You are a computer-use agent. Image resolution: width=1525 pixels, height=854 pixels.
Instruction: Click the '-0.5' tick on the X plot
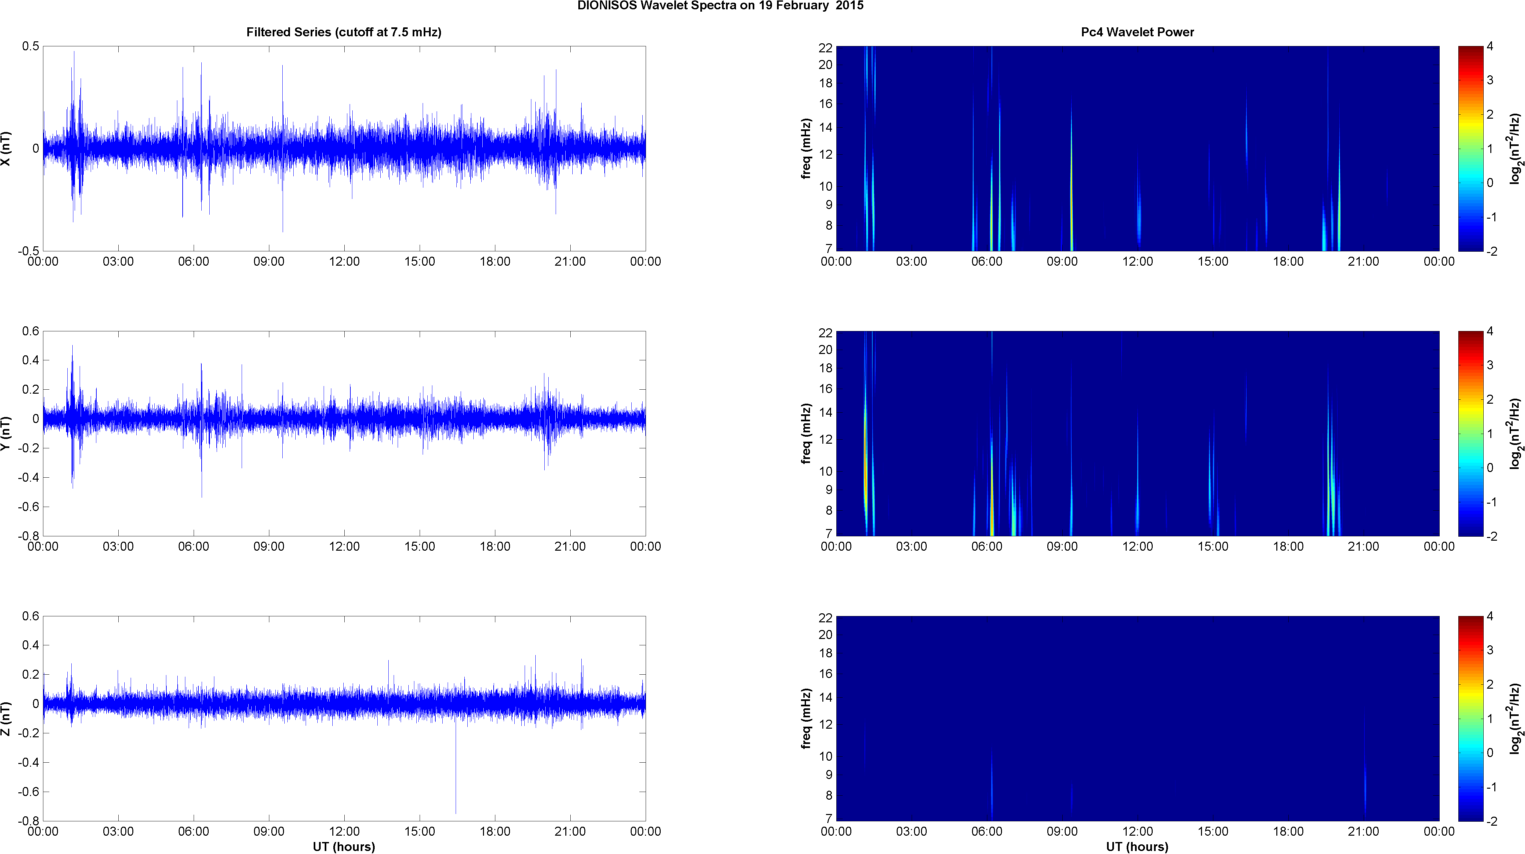coord(27,251)
